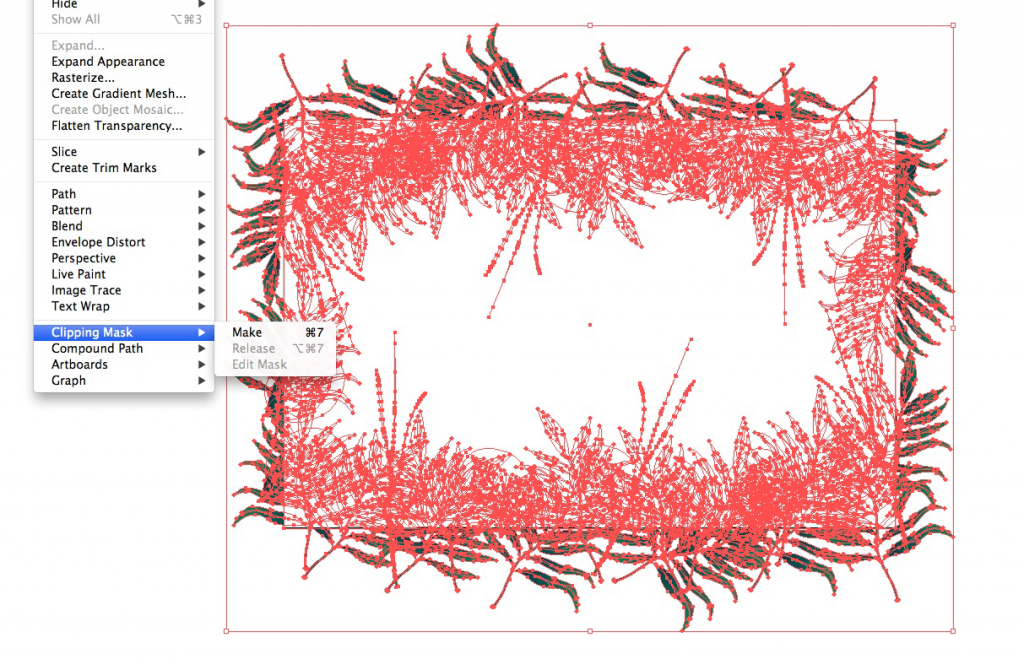Open the Image Trace submenu
Image resolution: width=1024 pixels, height=670 pixels.
pos(123,290)
